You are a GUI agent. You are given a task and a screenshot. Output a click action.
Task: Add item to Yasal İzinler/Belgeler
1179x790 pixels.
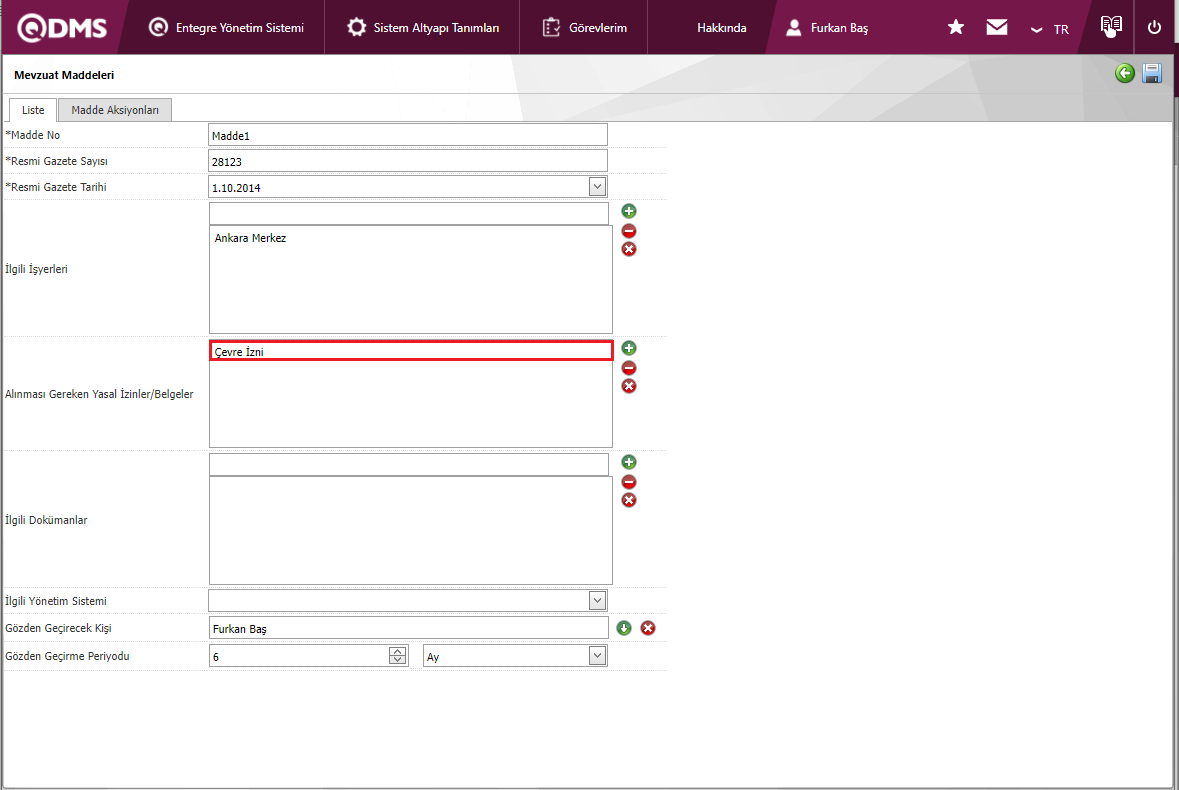point(629,348)
